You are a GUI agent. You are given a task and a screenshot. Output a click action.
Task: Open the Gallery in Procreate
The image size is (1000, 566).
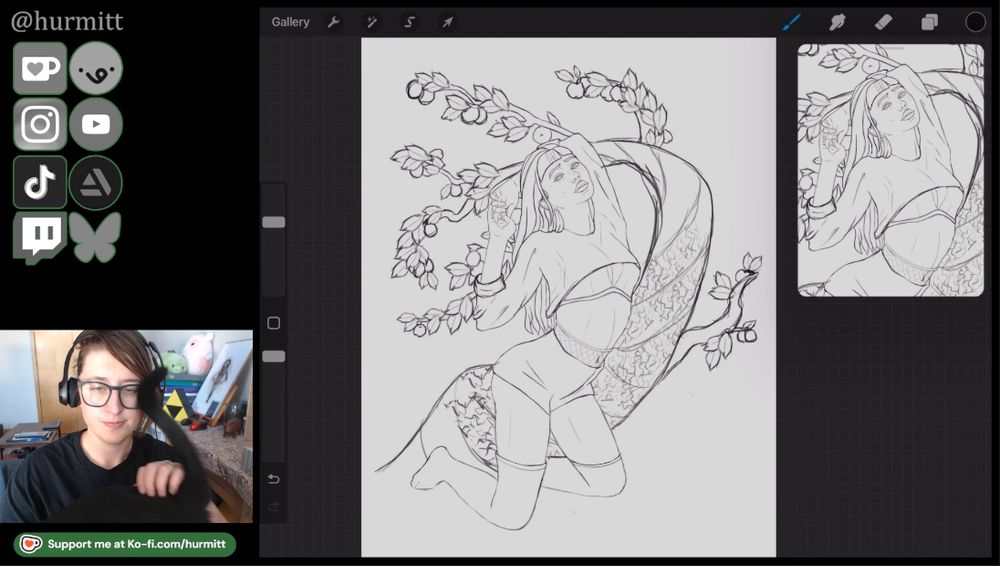(x=290, y=22)
